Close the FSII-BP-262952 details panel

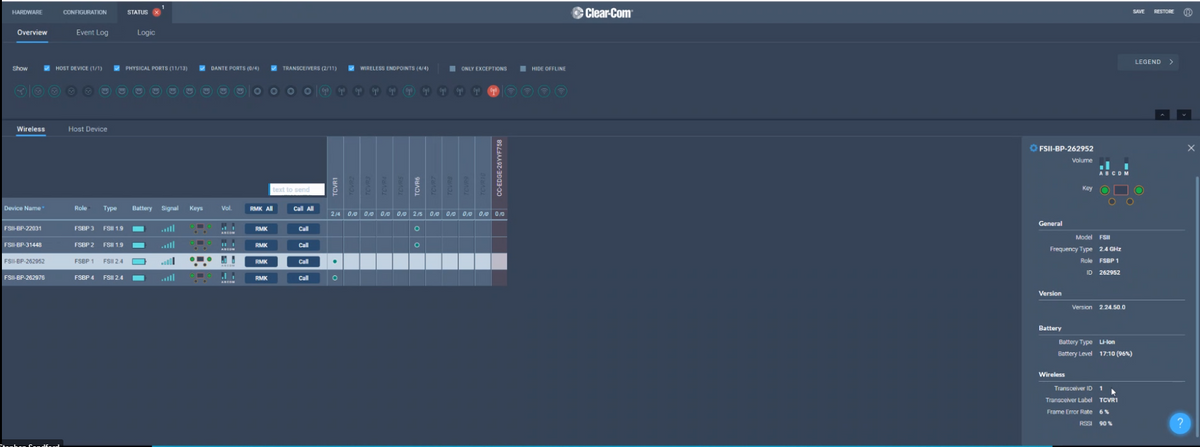coord(1191,148)
